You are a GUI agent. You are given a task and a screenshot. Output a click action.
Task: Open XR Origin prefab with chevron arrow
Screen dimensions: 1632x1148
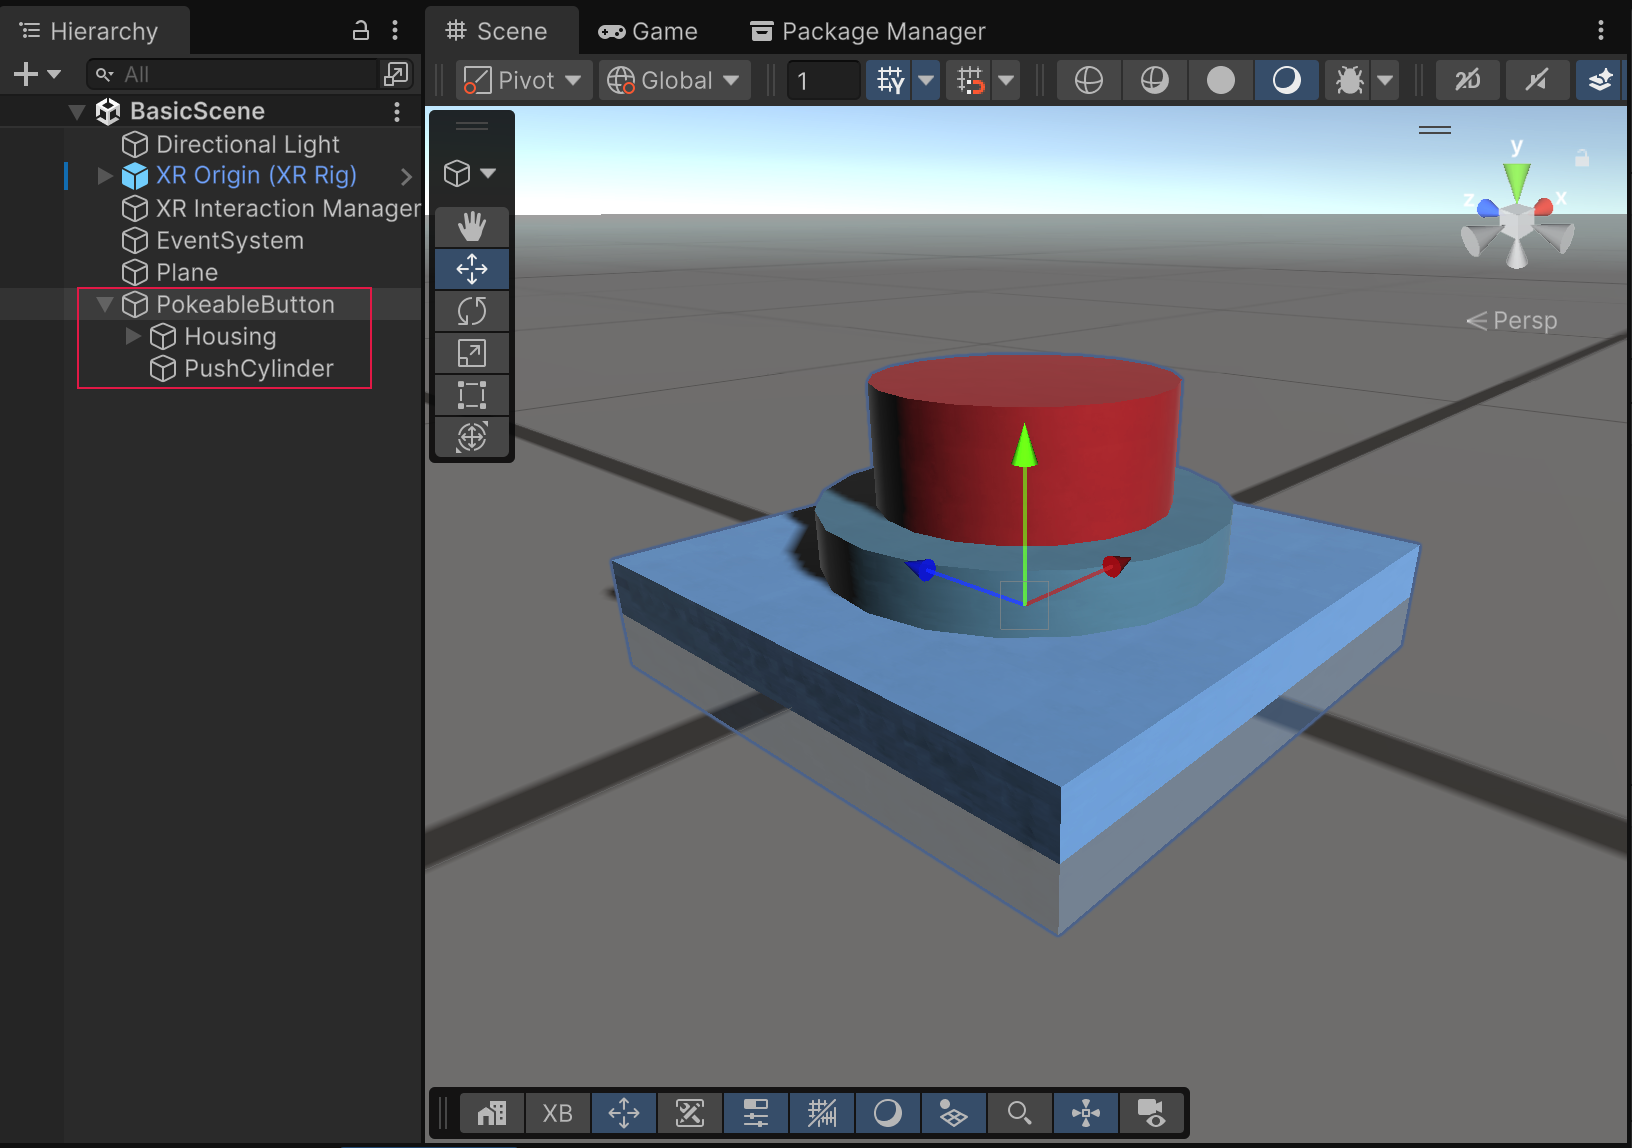pos(406,176)
